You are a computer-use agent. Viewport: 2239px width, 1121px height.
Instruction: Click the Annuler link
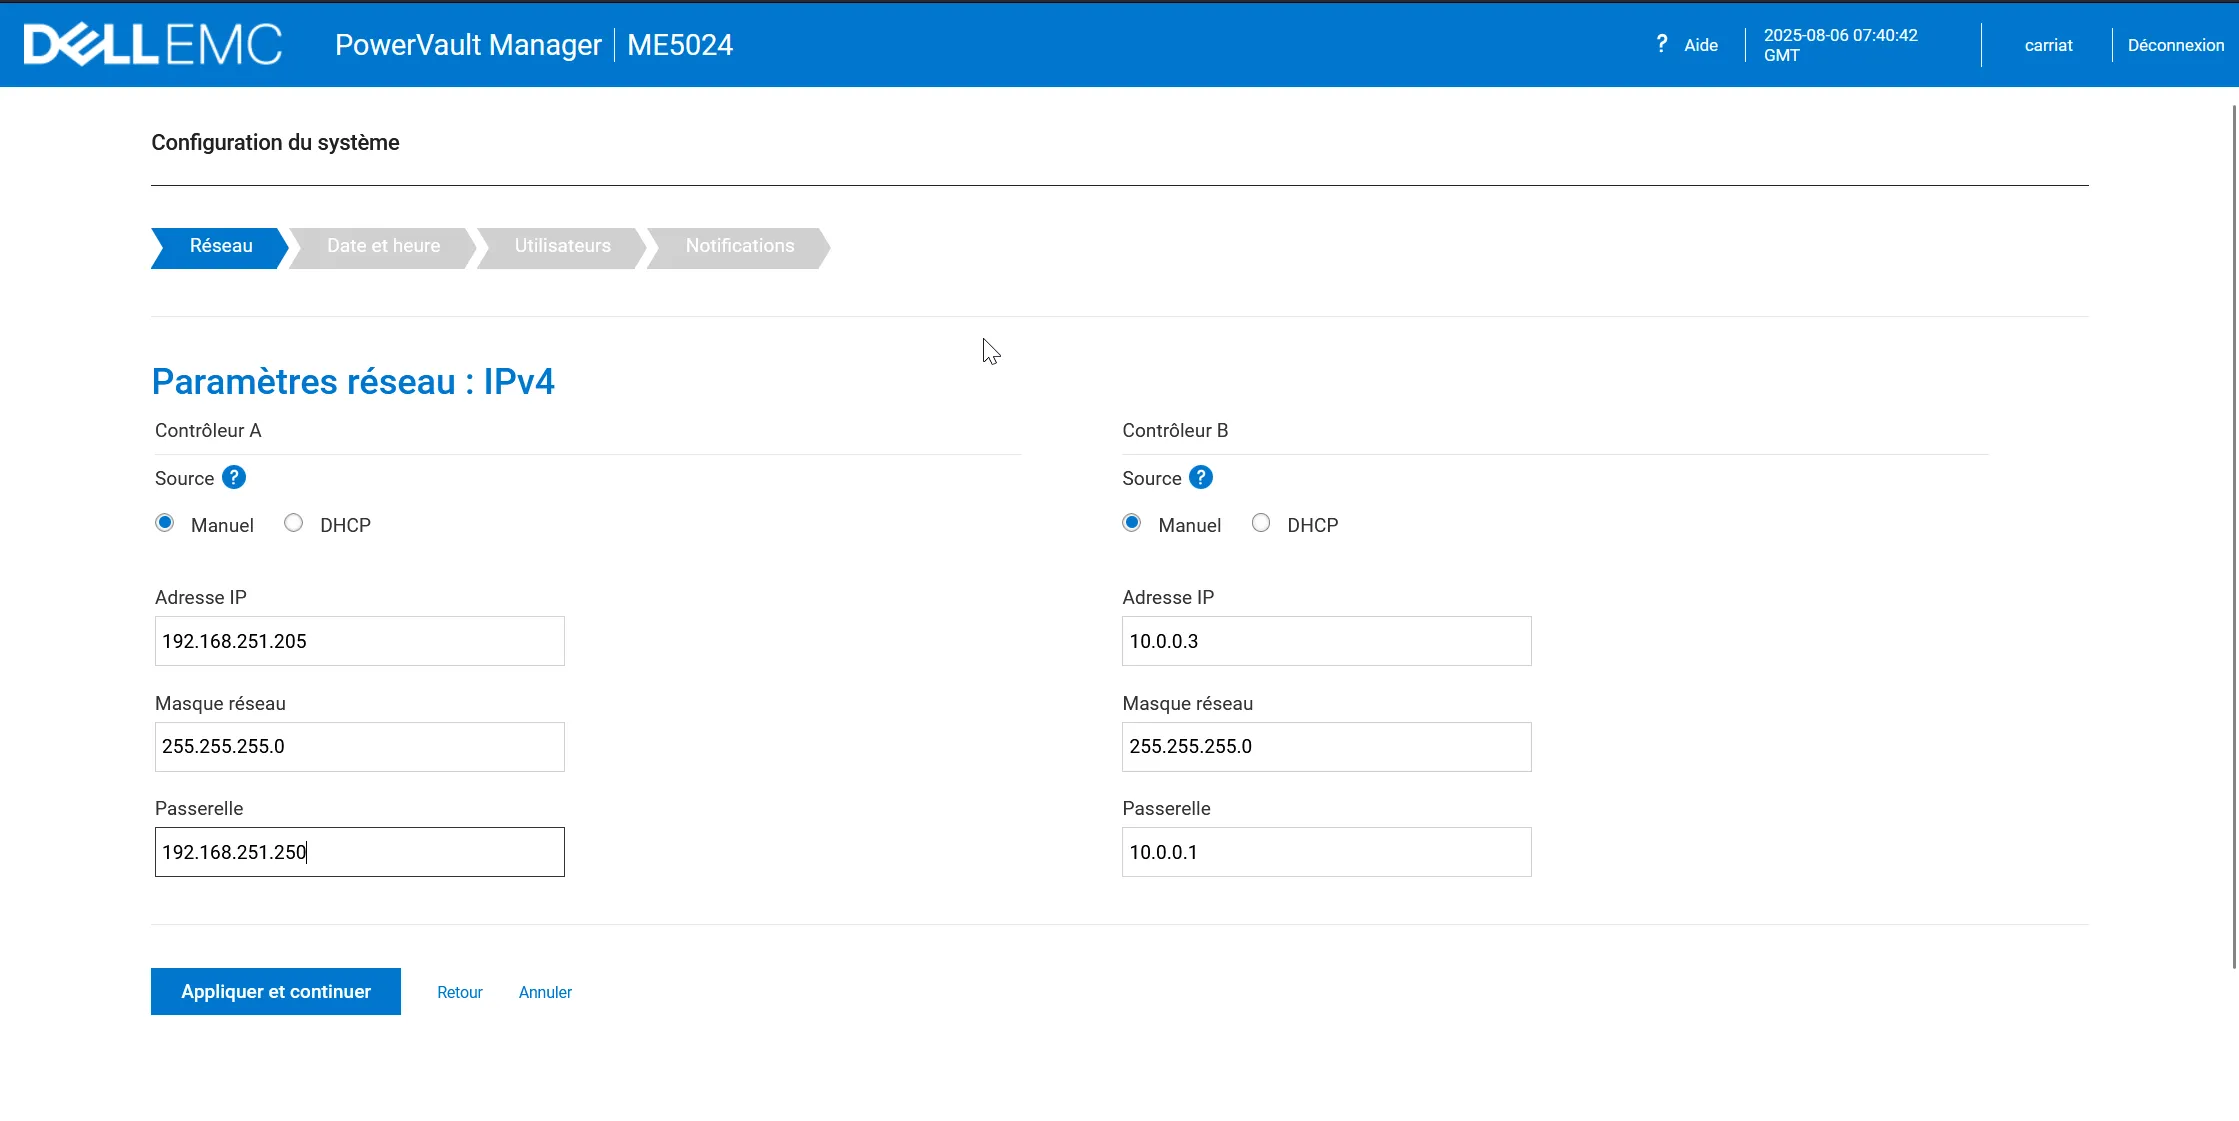545,993
